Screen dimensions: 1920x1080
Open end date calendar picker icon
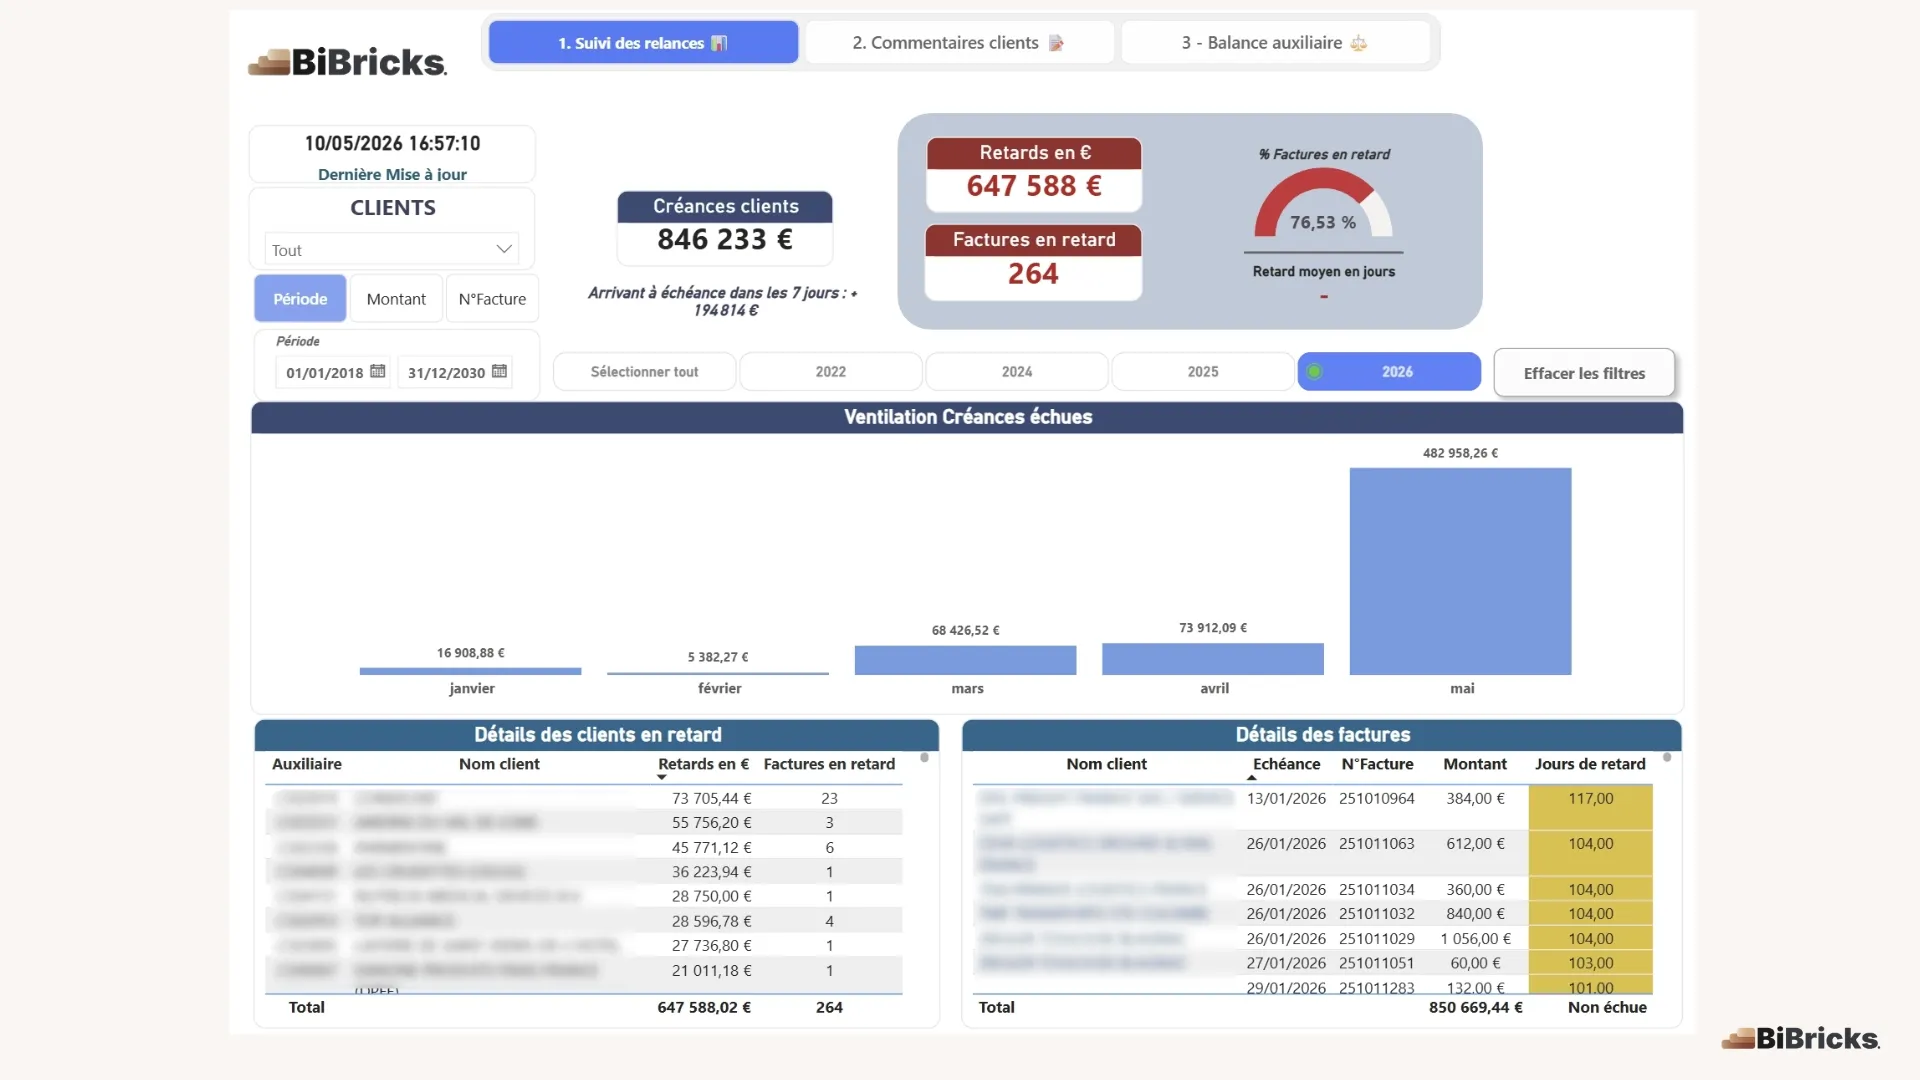tap(499, 371)
